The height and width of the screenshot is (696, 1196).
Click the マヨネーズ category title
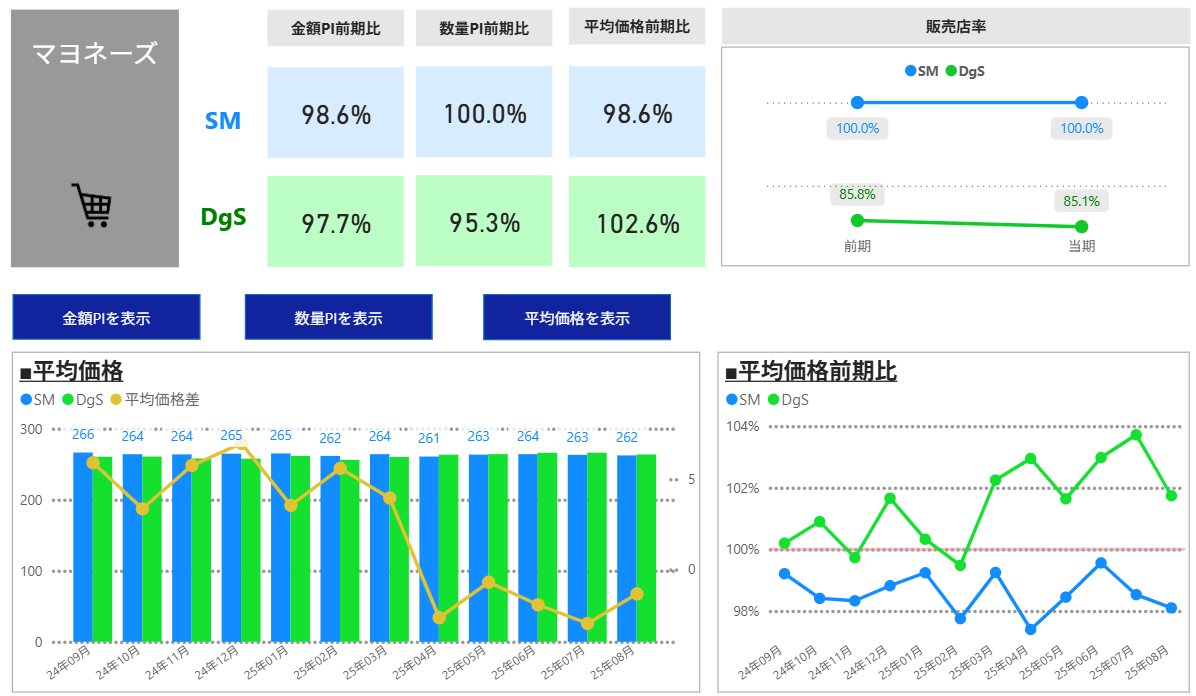click(95, 54)
